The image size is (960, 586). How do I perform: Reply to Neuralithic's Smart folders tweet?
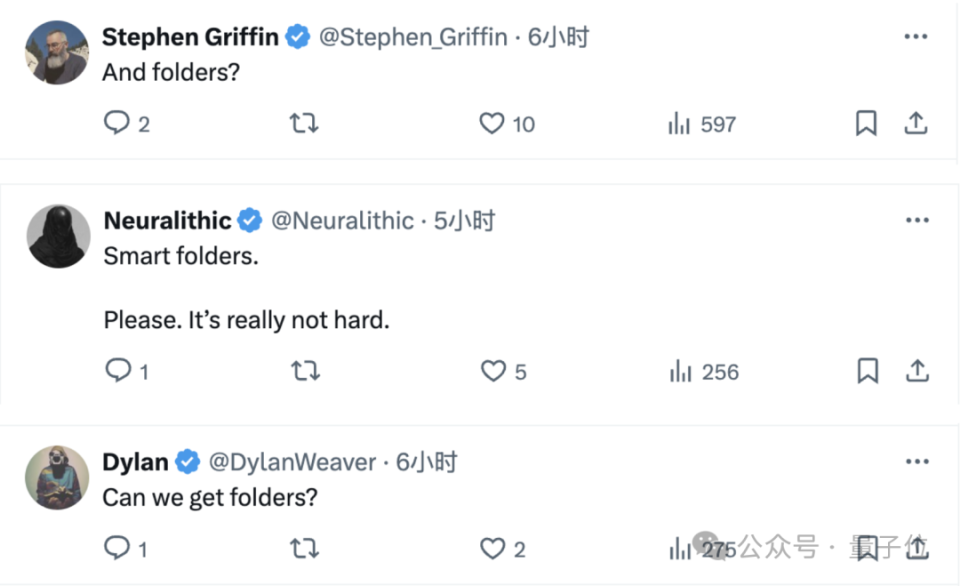pos(118,371)
